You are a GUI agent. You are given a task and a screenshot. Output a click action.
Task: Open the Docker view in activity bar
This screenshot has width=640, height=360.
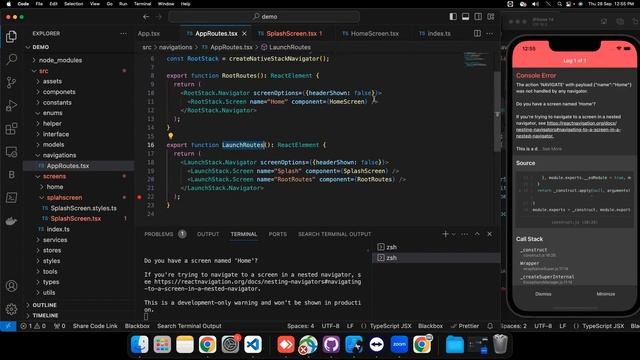[11, 221]
